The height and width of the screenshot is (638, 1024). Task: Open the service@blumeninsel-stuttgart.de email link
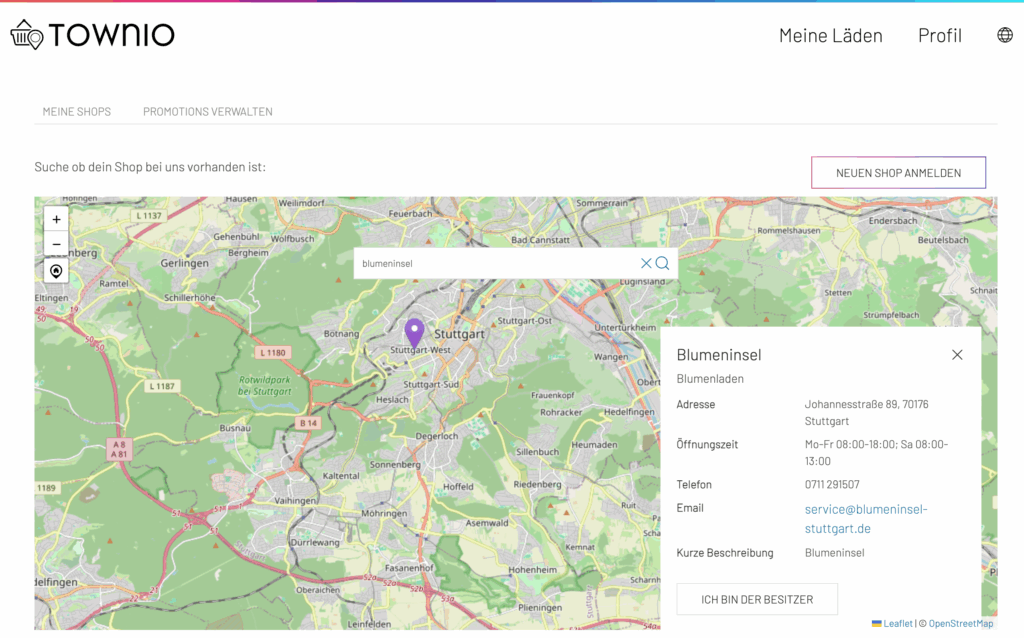coord(865,518)
